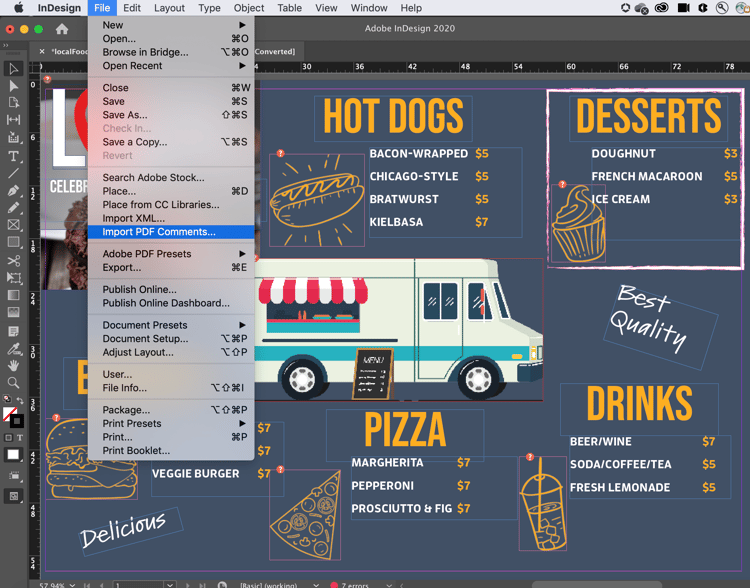Select the HOT DOGS heading text frame
This screenshot has width=750, height=588.
pos(393,117)
